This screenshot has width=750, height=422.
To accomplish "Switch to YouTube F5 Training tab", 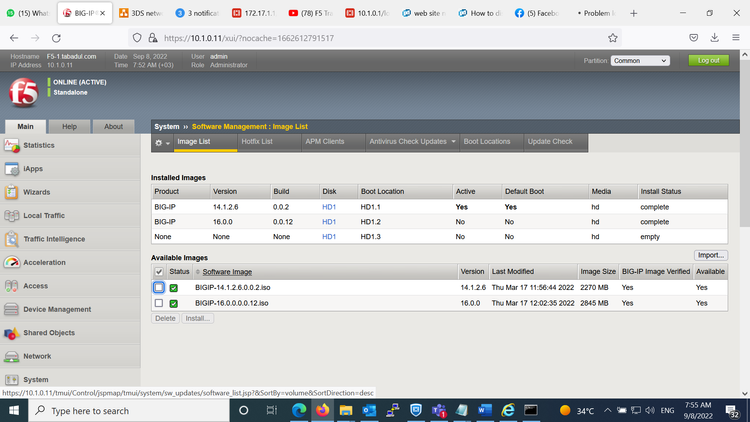I will tap(311, 13).
